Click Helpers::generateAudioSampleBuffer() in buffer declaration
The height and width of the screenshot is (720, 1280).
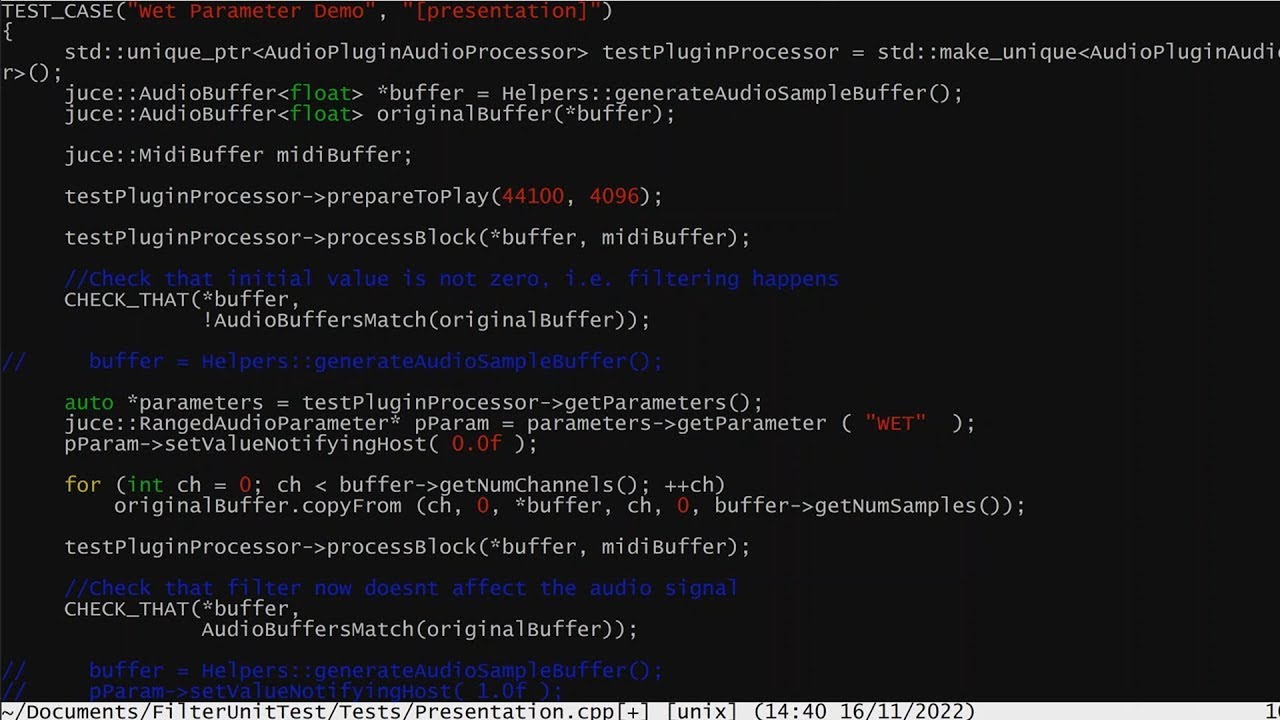[726, 93]
